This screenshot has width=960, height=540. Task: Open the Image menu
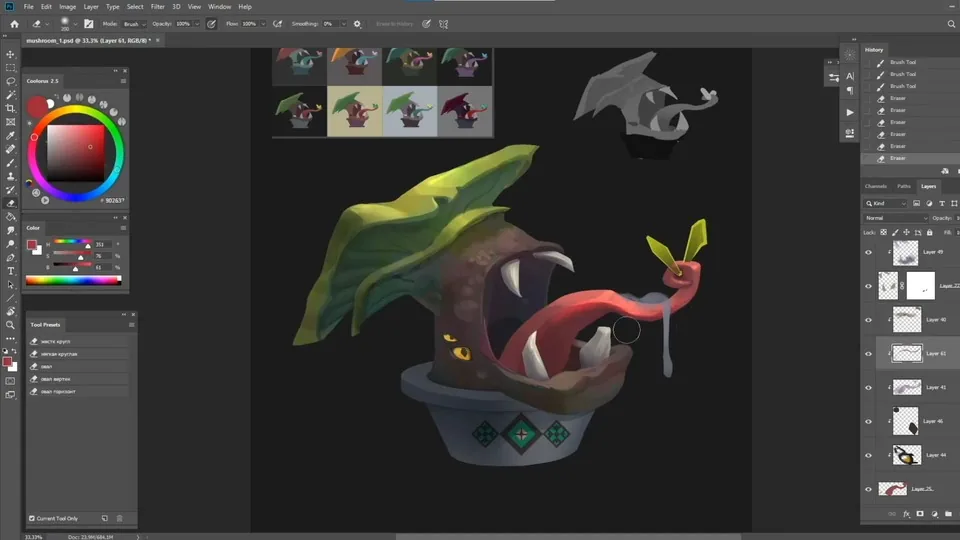point(67,7)
